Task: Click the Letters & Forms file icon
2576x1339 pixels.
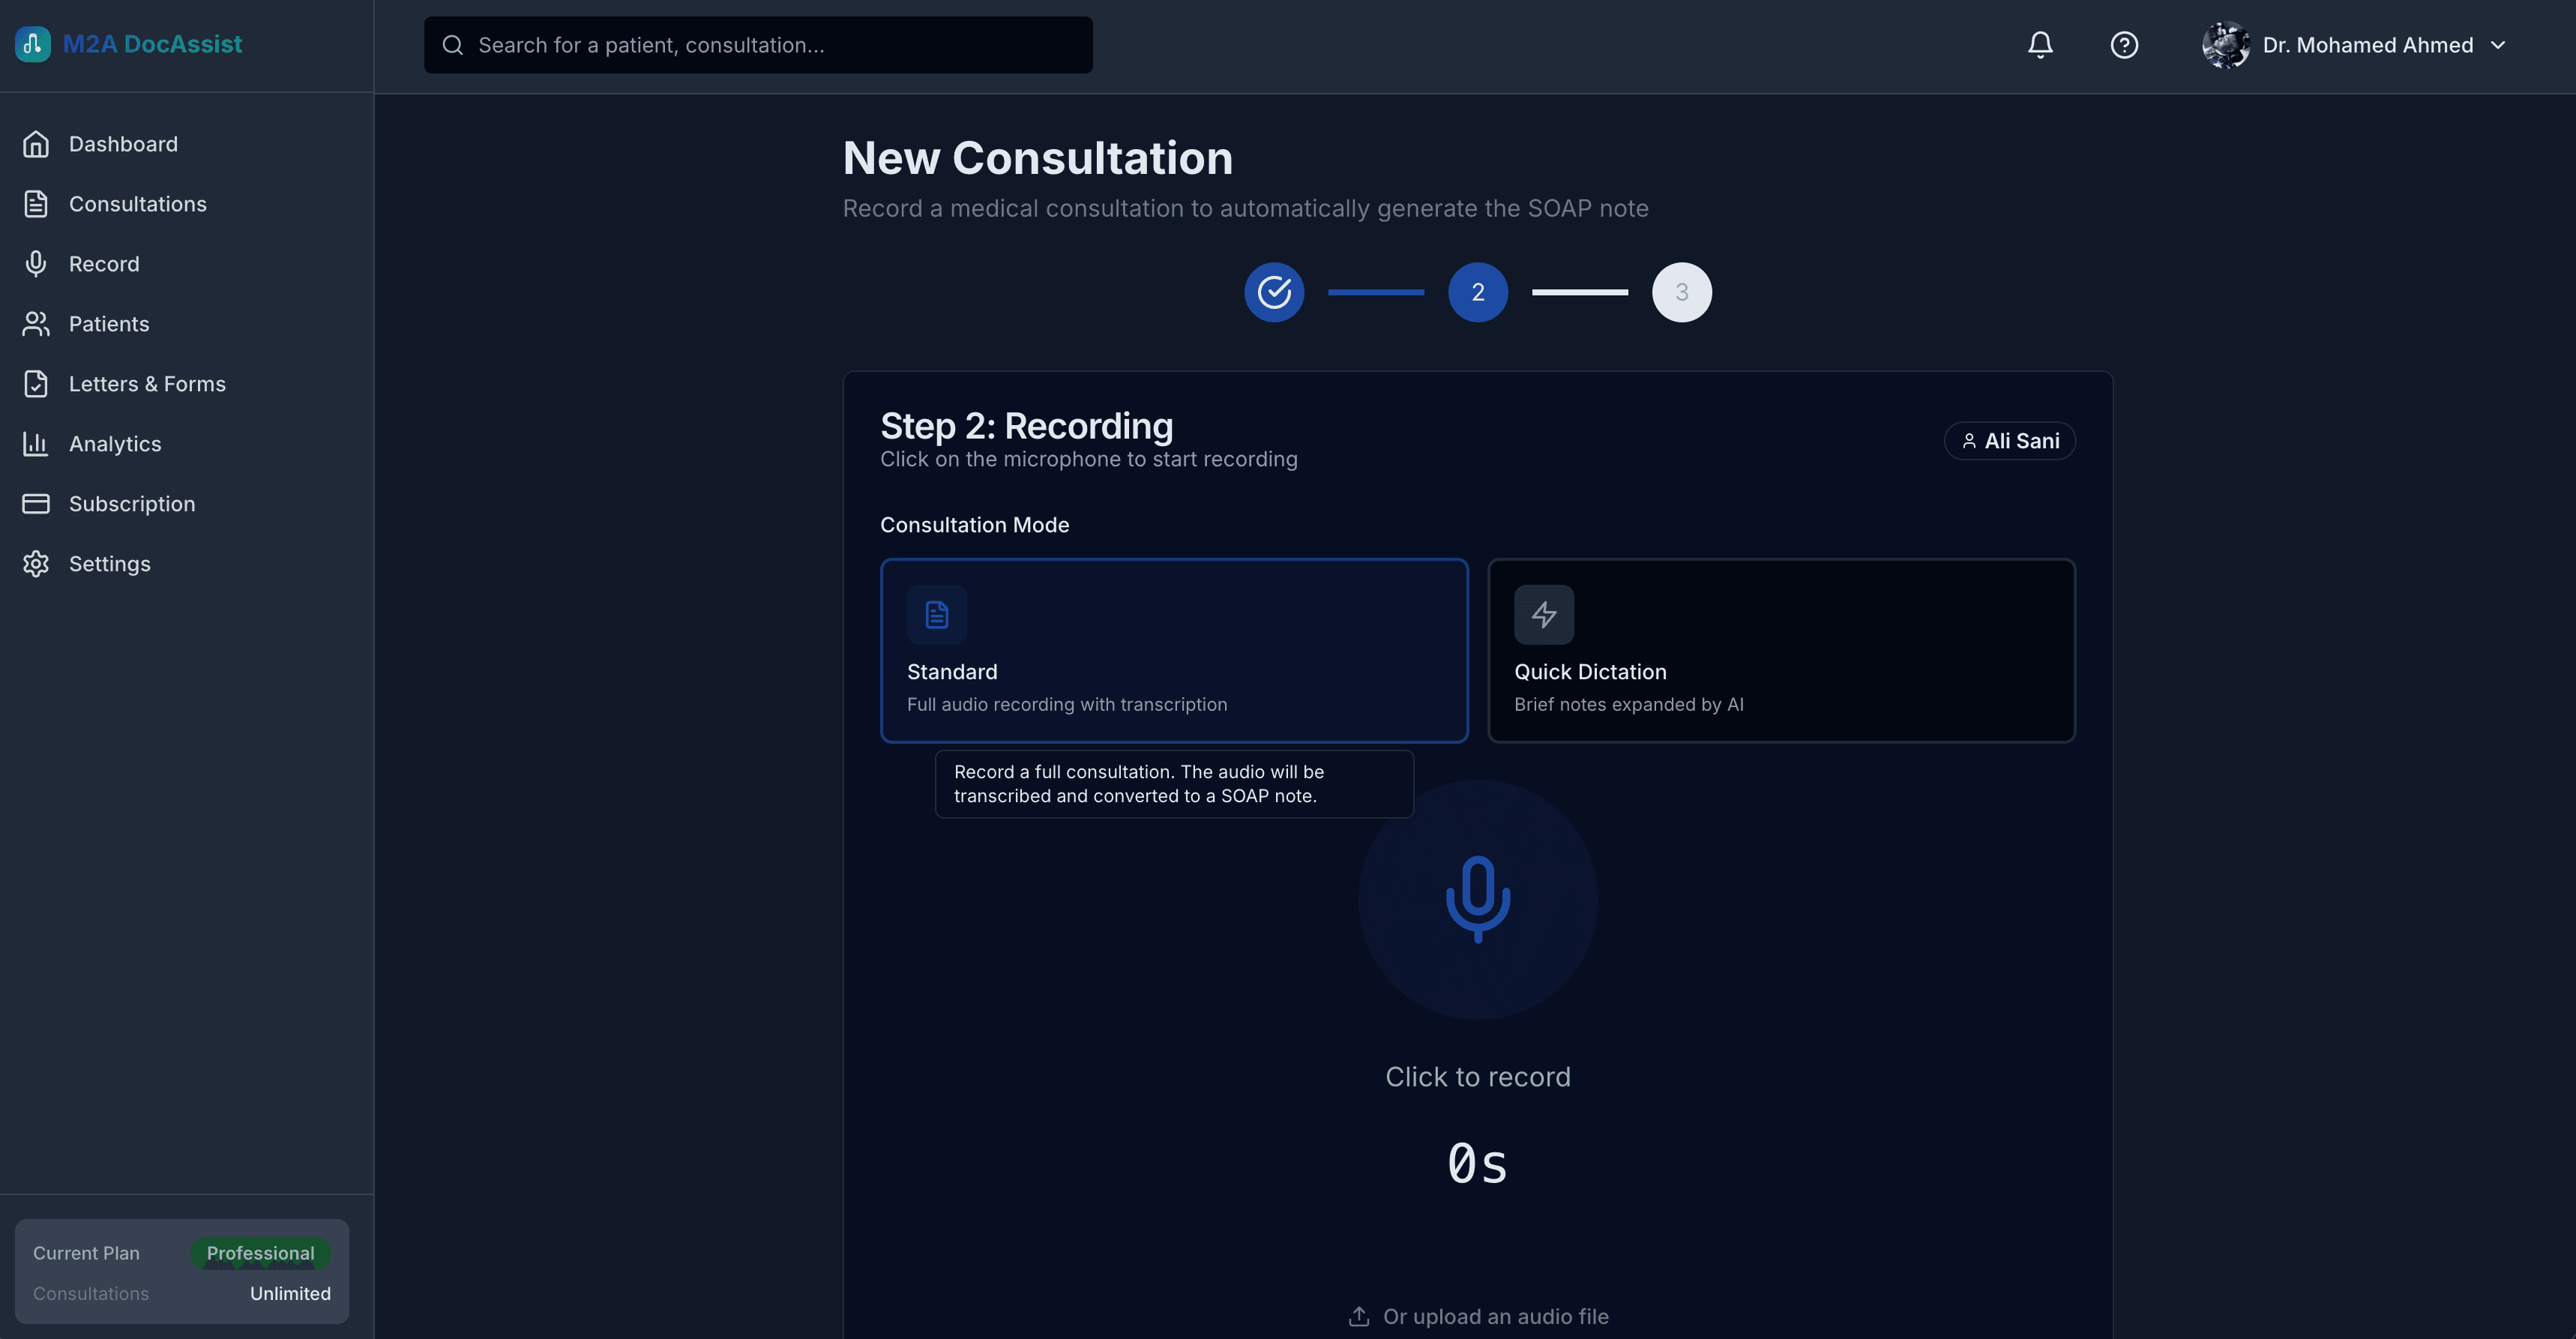Action: pyautogui.click(x=36, y=384)
